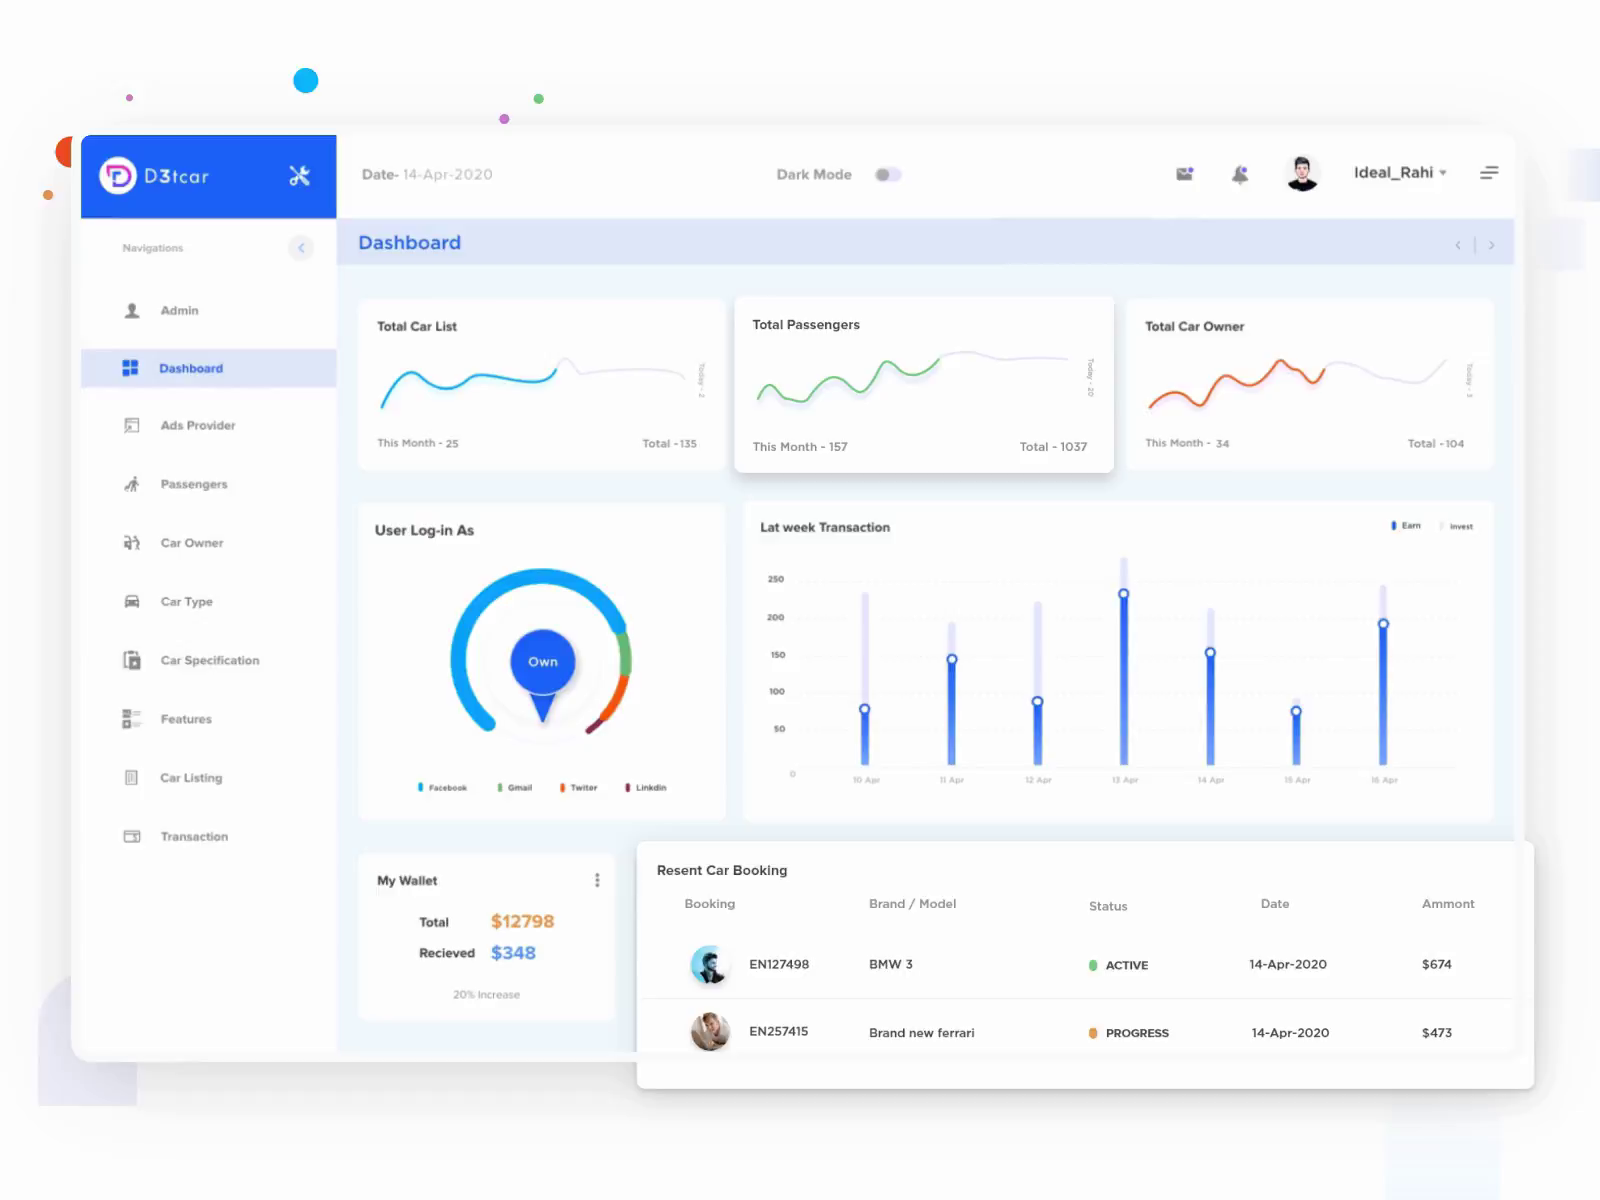
Task: Select Car Owner from the navigation
Action: [190, 542]
